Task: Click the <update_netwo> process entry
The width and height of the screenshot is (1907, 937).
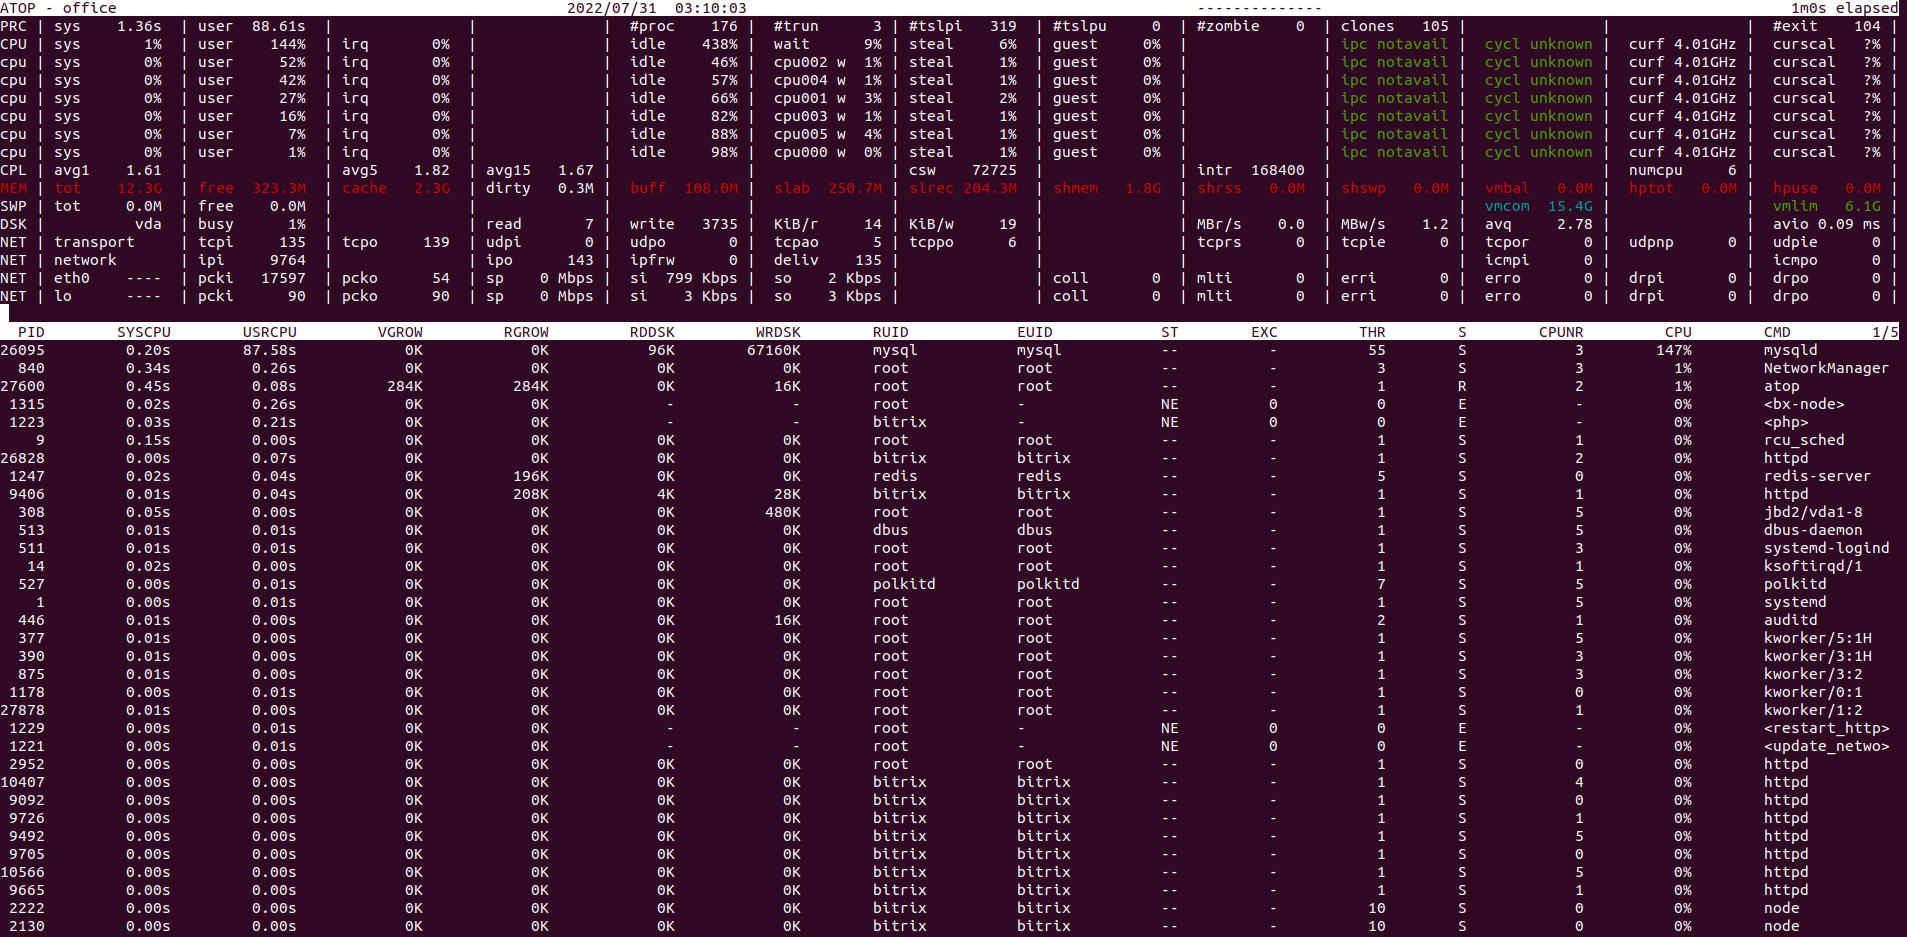Action: coord(1826,746)
